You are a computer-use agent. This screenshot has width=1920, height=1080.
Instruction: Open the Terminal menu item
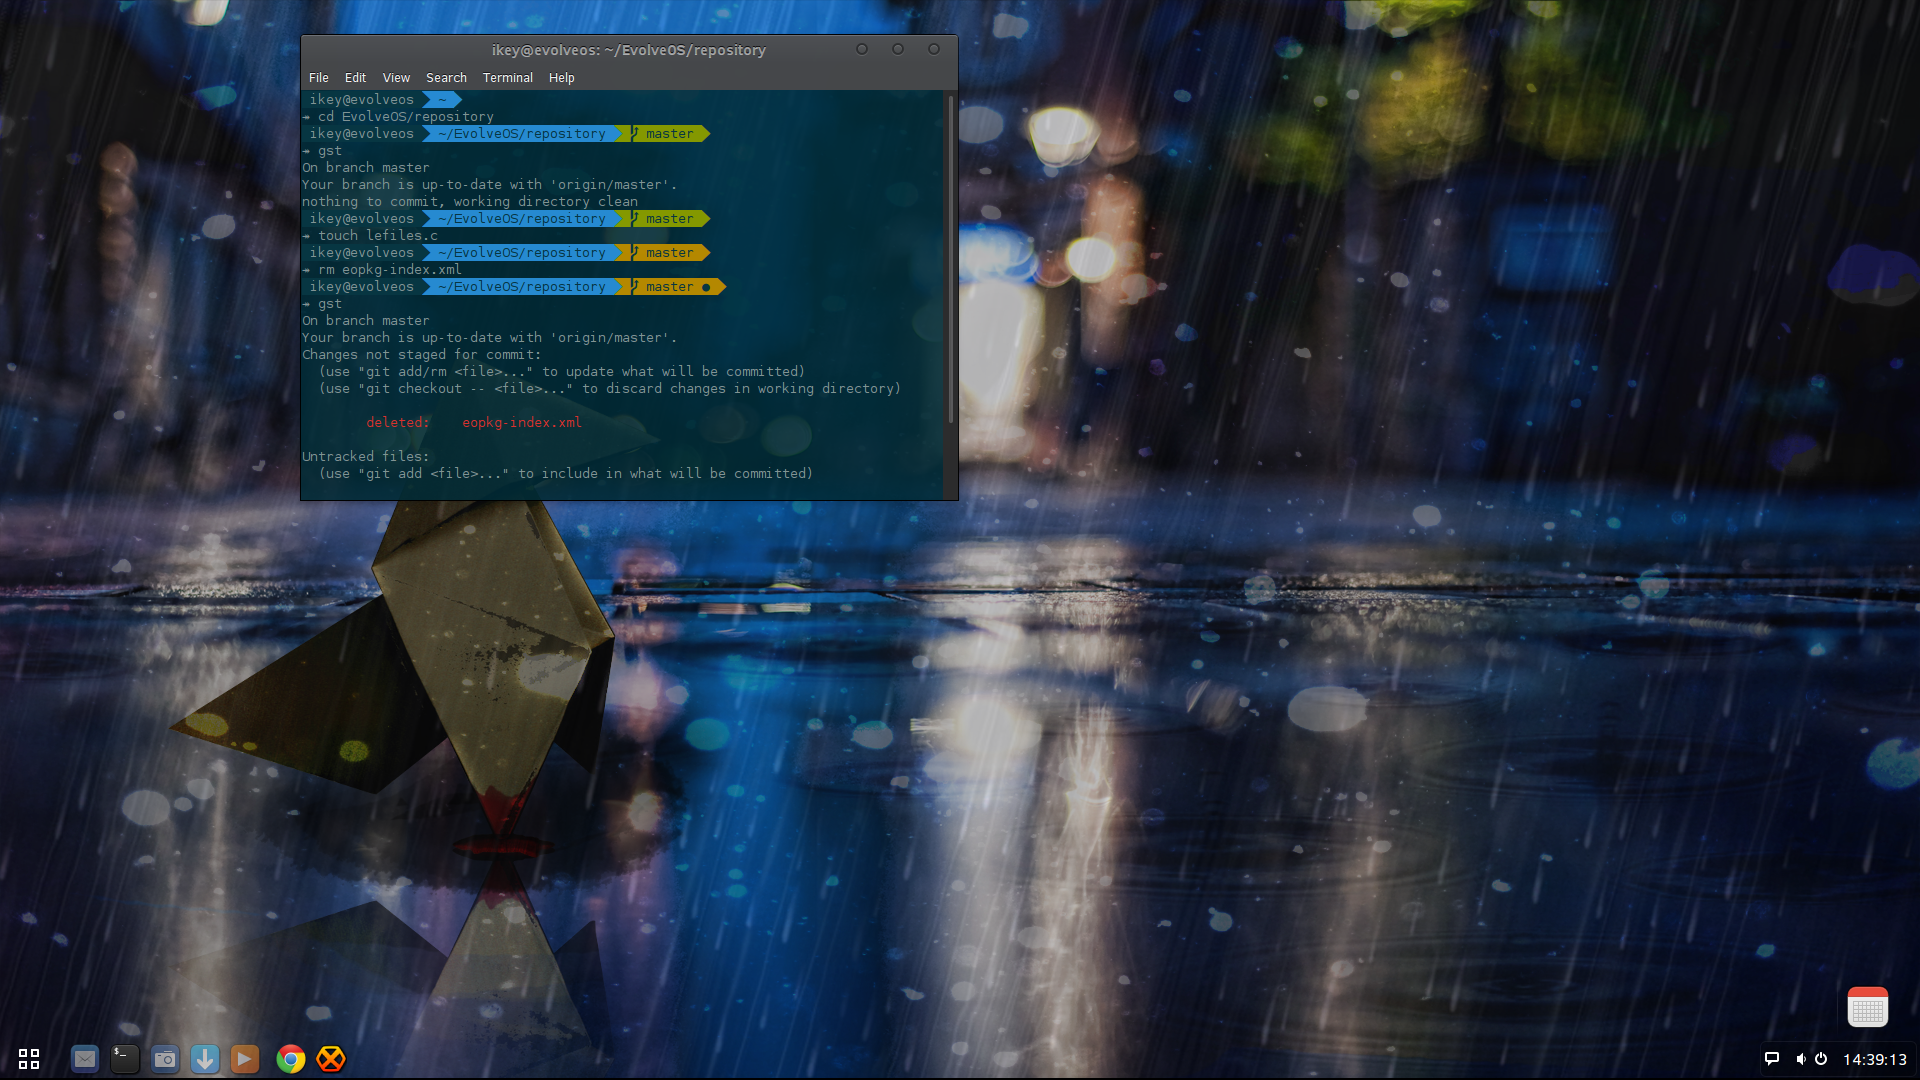[508, 77]
